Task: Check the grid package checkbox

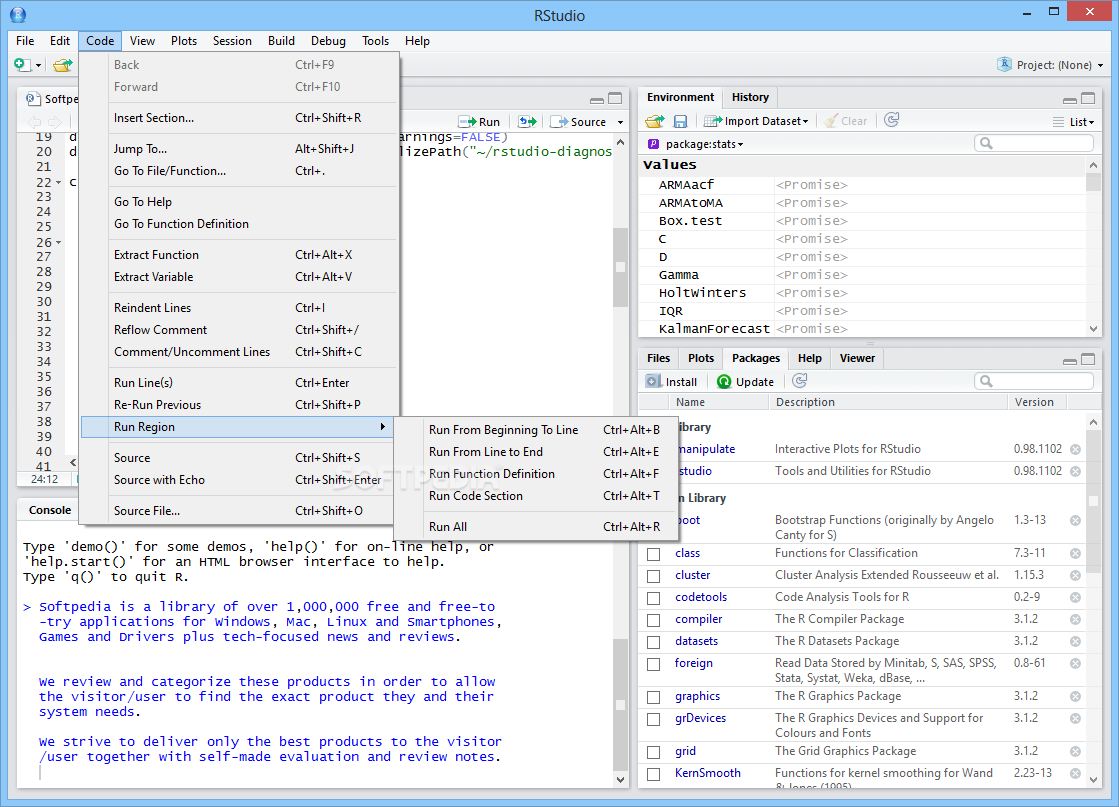Action: point(654,753)
